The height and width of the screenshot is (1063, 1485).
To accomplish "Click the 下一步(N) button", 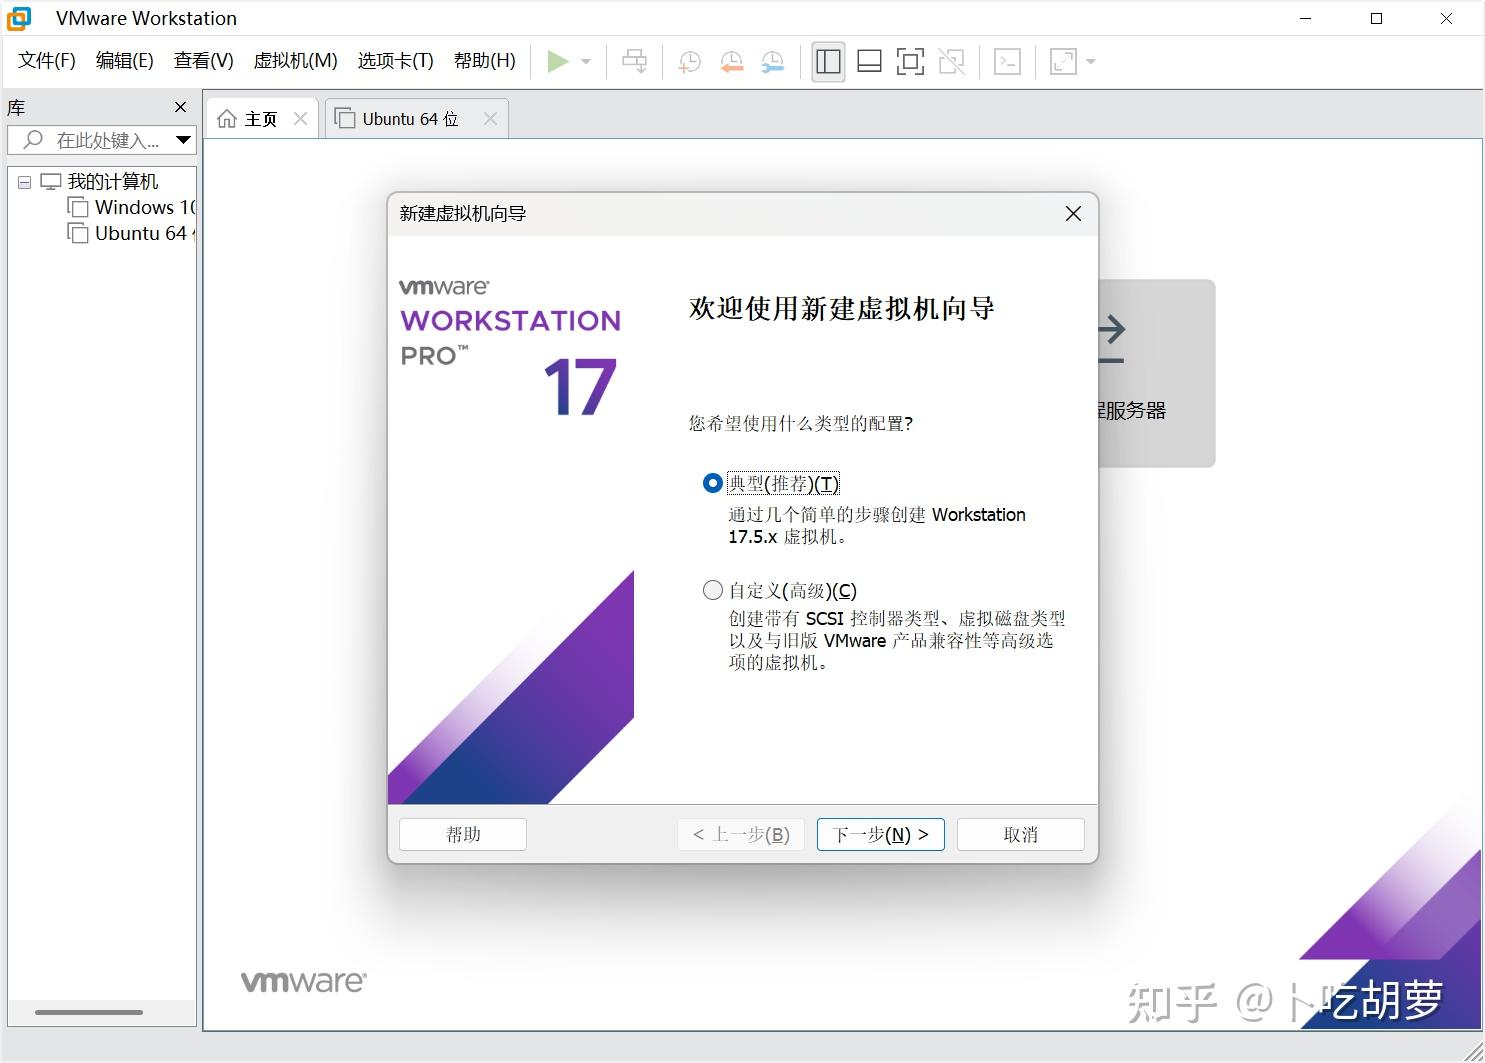I will tap(880, 834).
